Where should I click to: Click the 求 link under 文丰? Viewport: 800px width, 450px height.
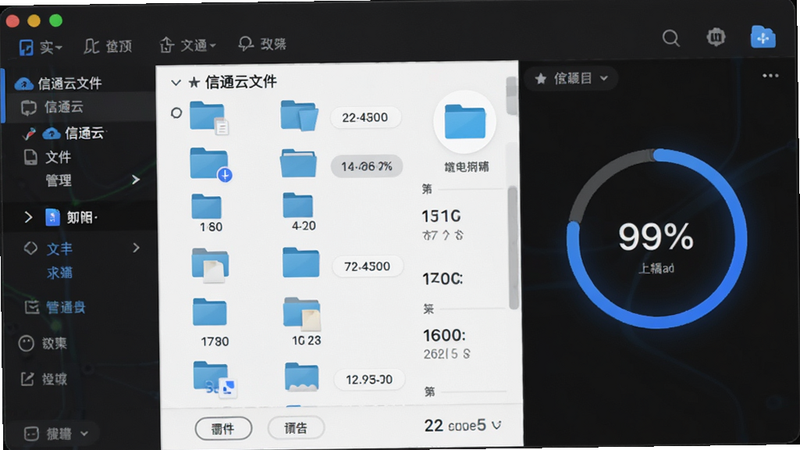[x=59, y=273]
